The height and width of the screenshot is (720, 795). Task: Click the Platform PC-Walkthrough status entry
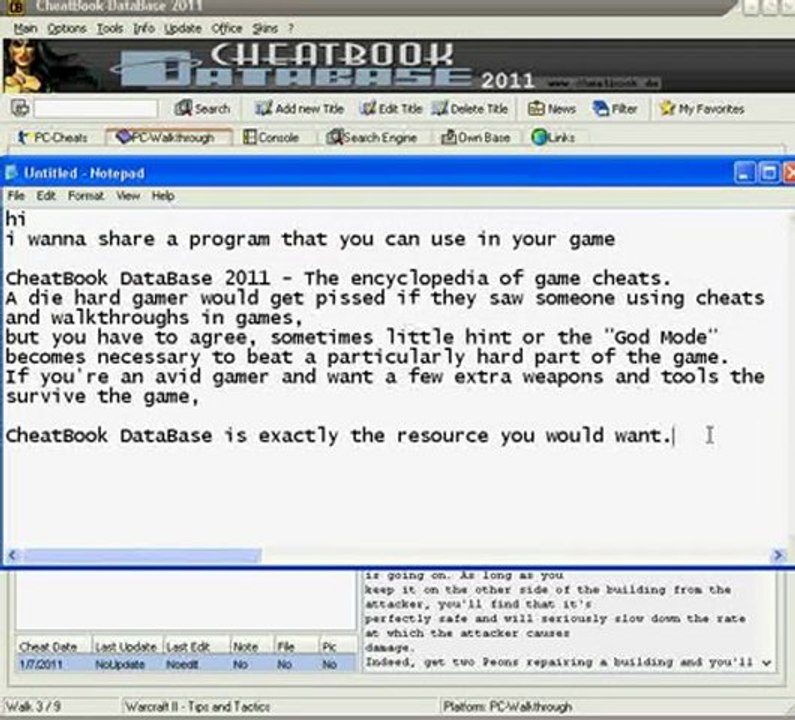[x=508, y=706]
